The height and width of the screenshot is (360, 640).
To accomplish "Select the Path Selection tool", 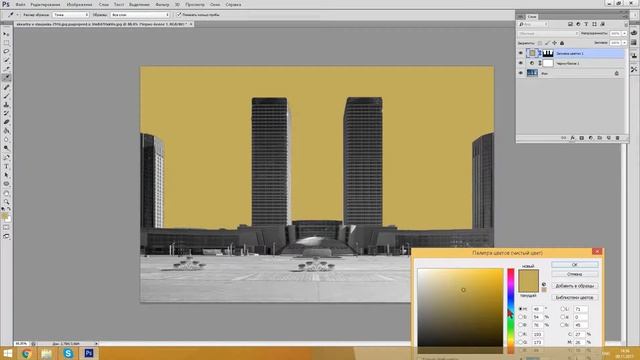I will (6, 175).
